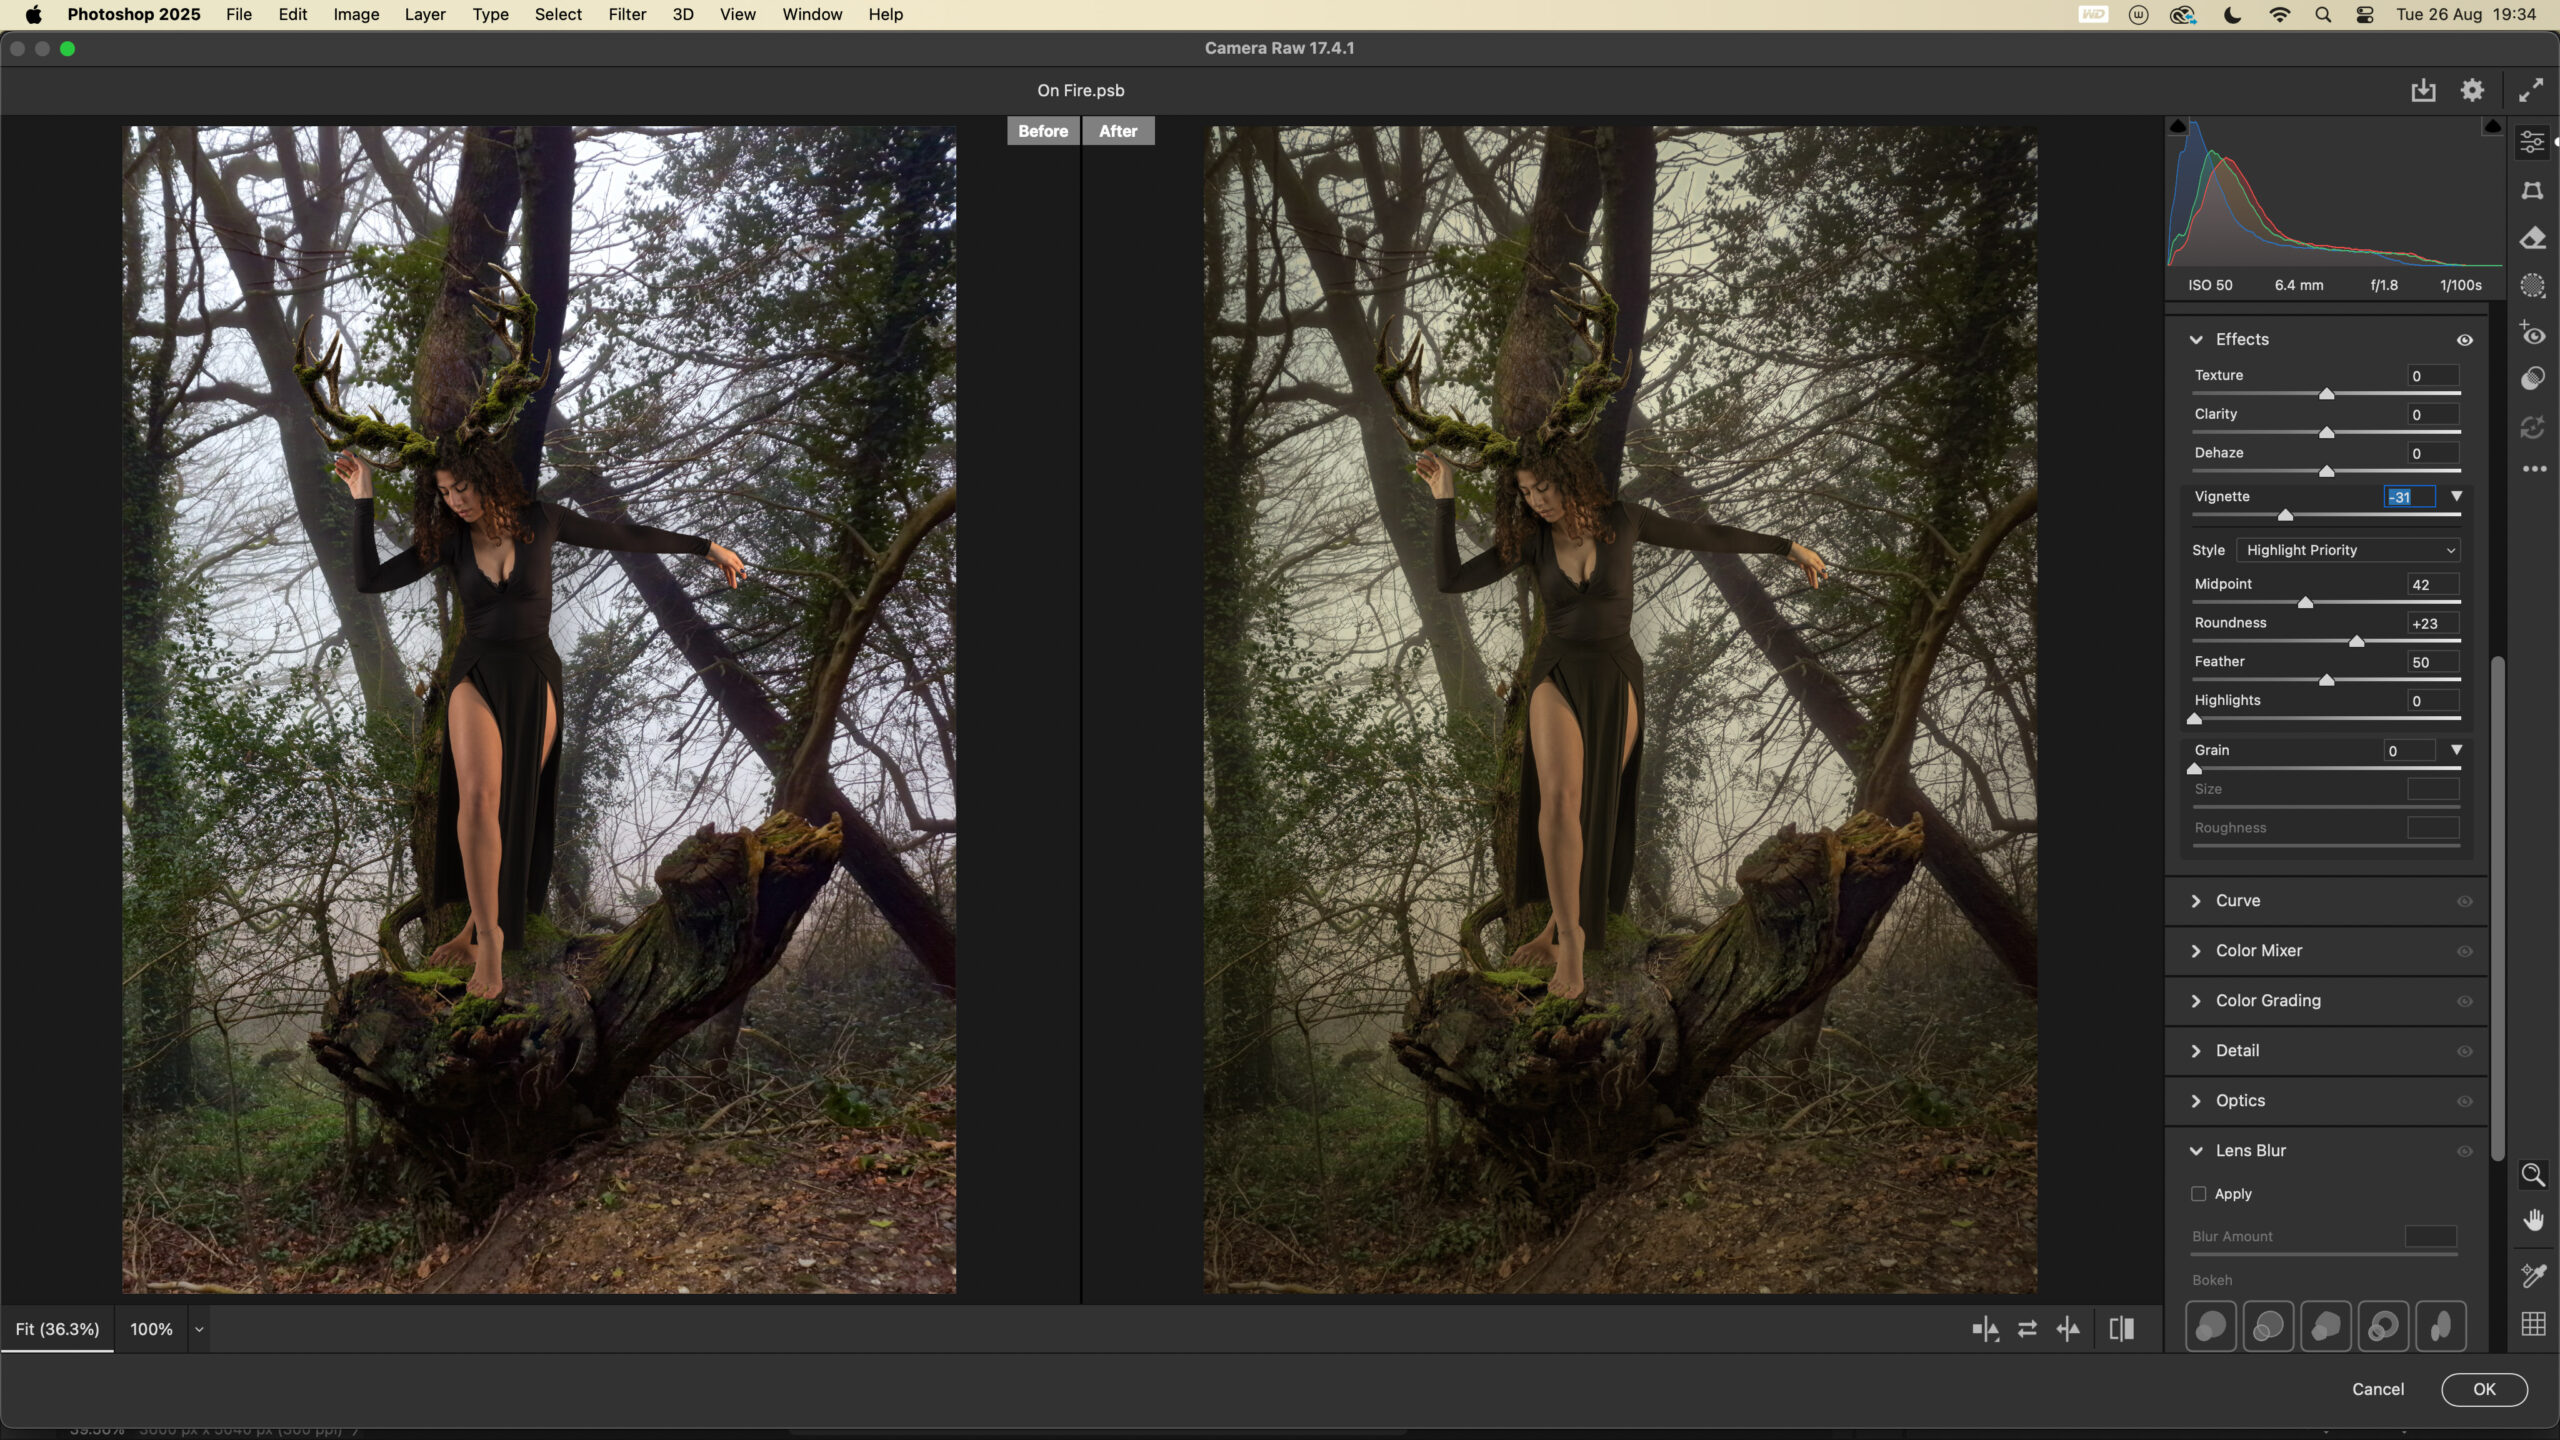Toggle full screen mode icon
The image size is (2560, 1440).
tap(2531, 90)
